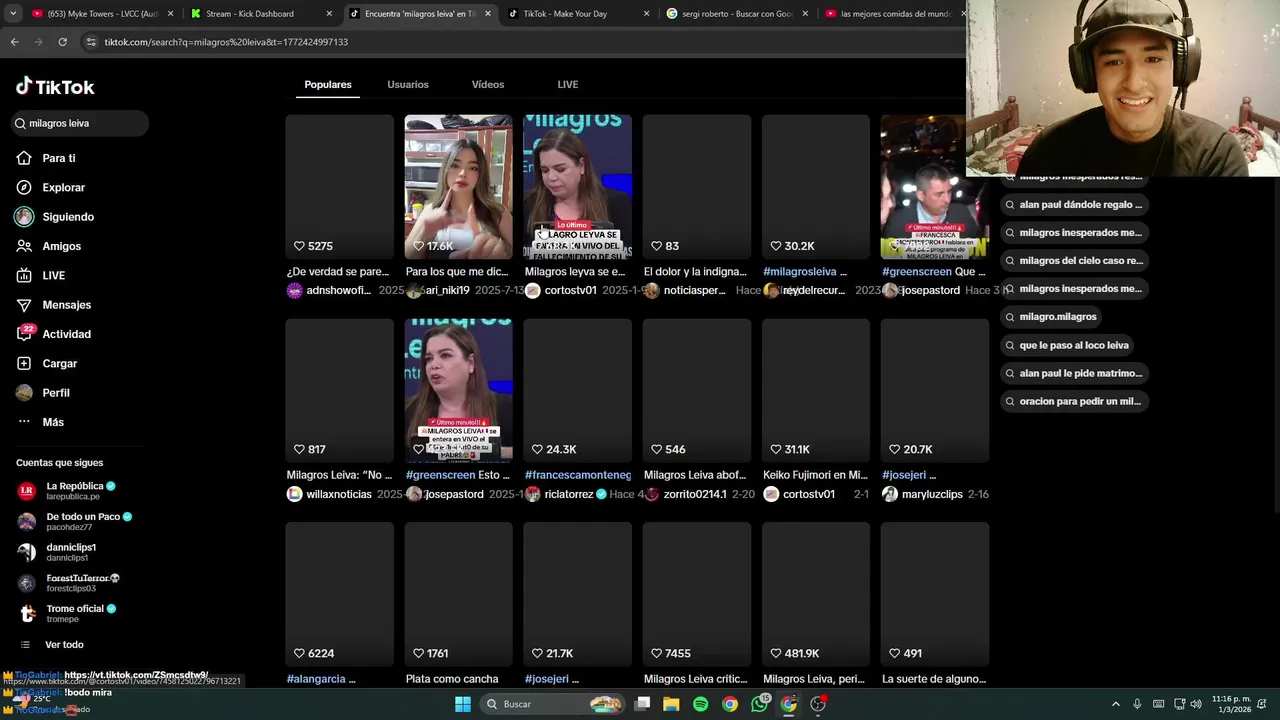Click the taskbar volume icon
Image resolution: width=1280 pixels, height=720 pixels.
click(1195, 704)
